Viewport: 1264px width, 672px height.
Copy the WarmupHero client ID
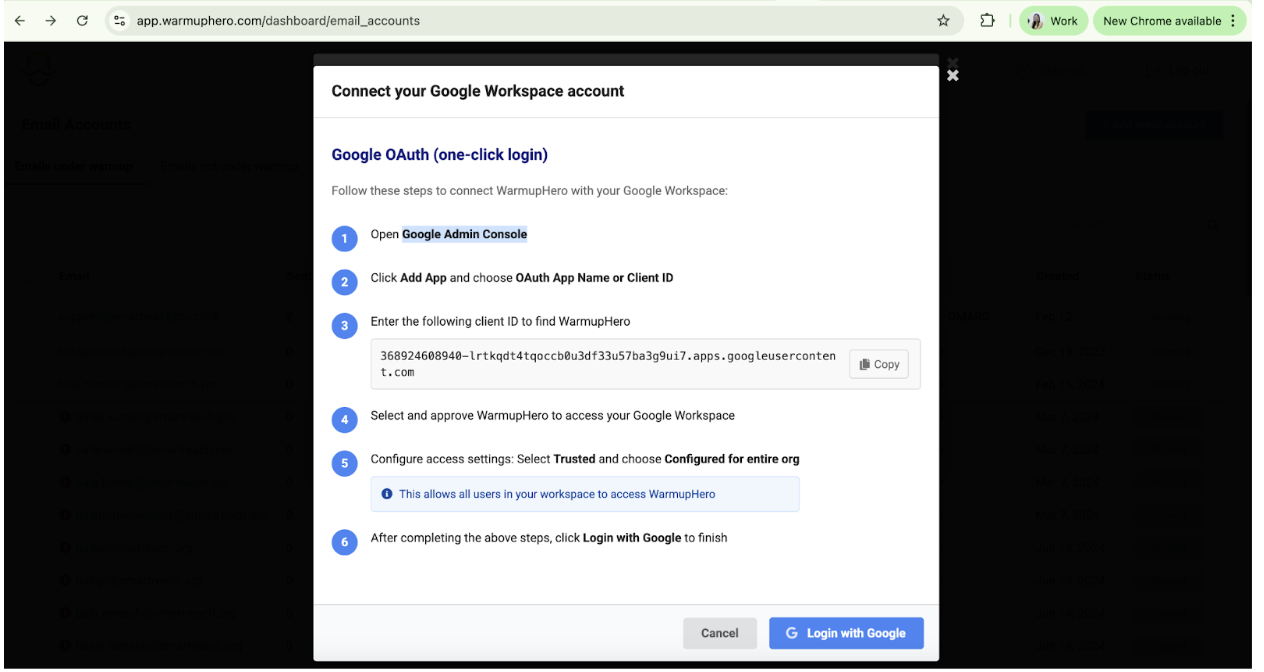(x=880, y=364)
